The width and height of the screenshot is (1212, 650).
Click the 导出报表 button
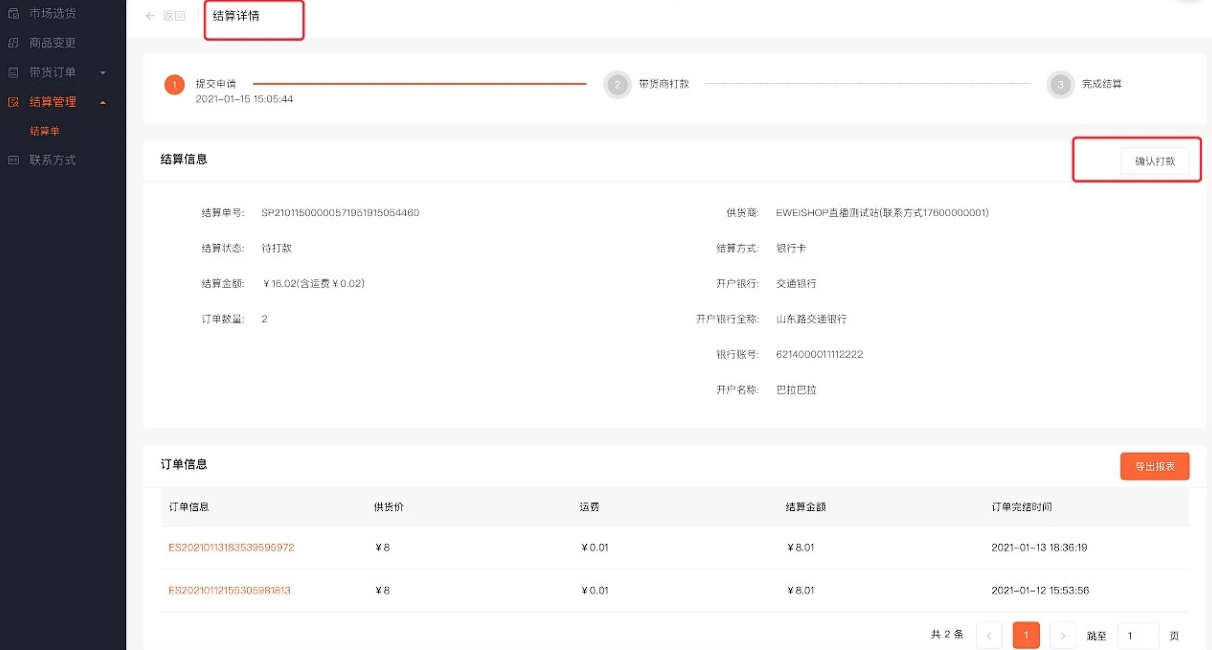(1155, 466)
